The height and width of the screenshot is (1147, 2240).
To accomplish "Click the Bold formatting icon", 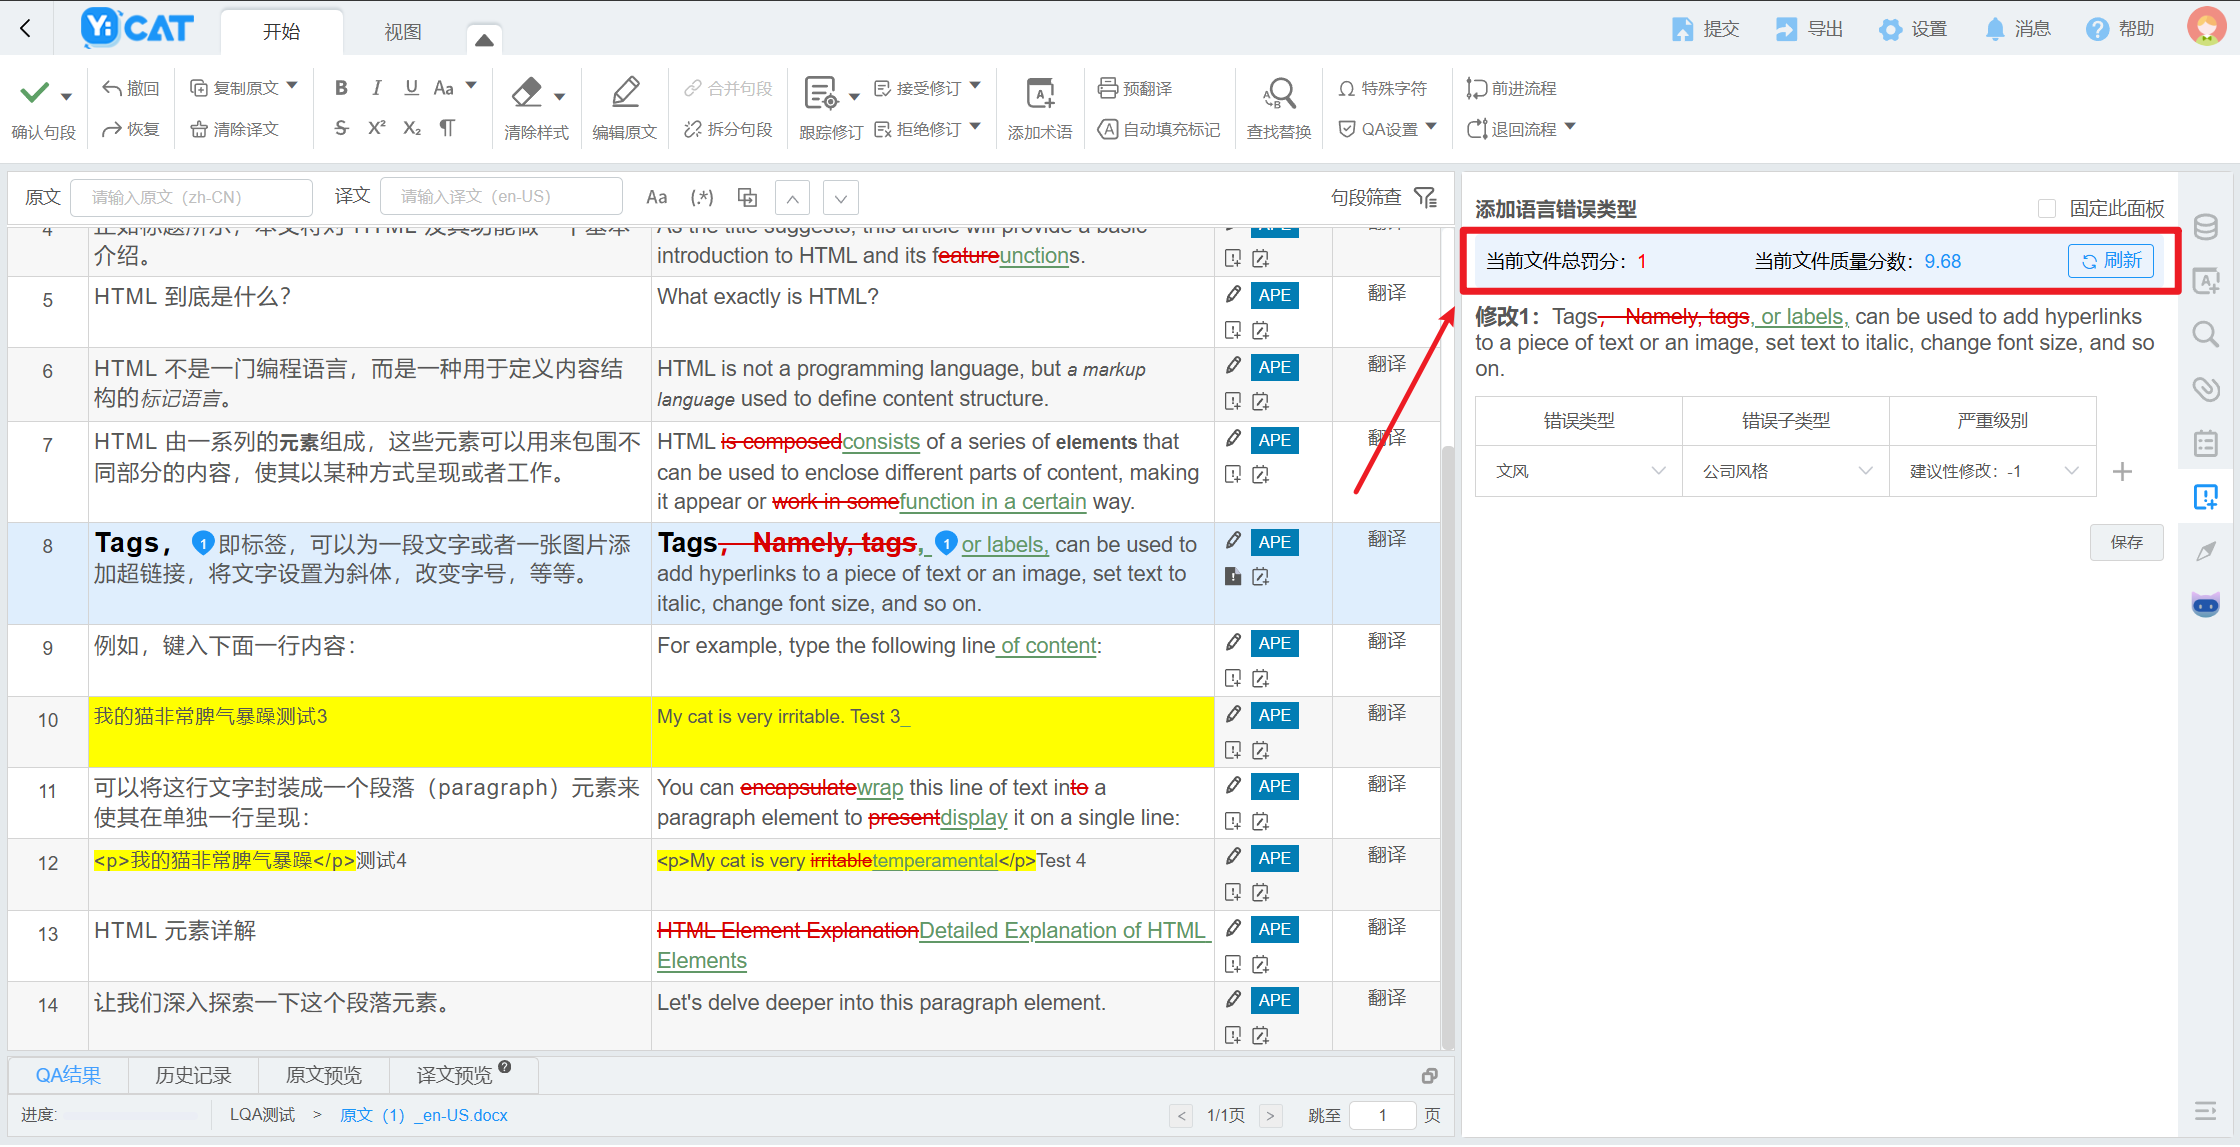I will click(x=341, y=88).
